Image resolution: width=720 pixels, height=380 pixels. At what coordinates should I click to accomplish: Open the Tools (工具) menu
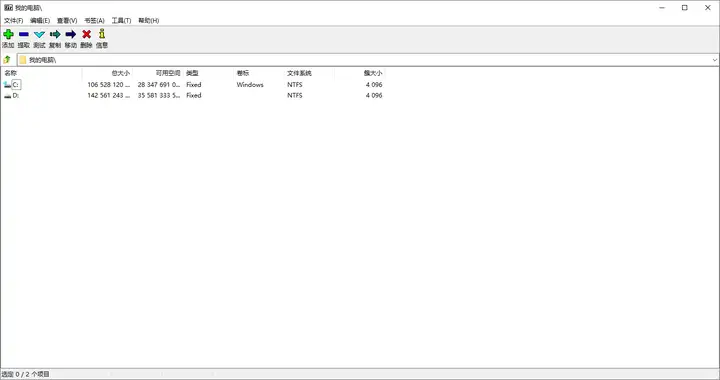[x=121, y=21]
